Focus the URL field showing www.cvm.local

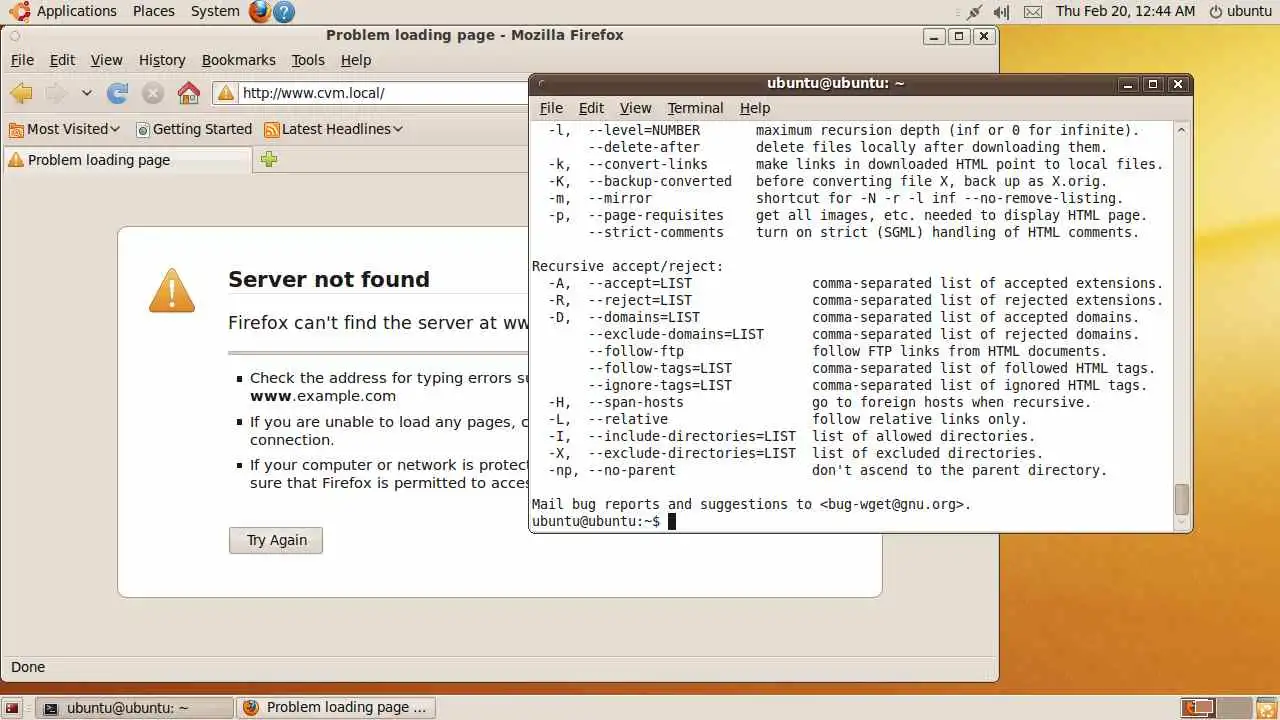(384, 93)
